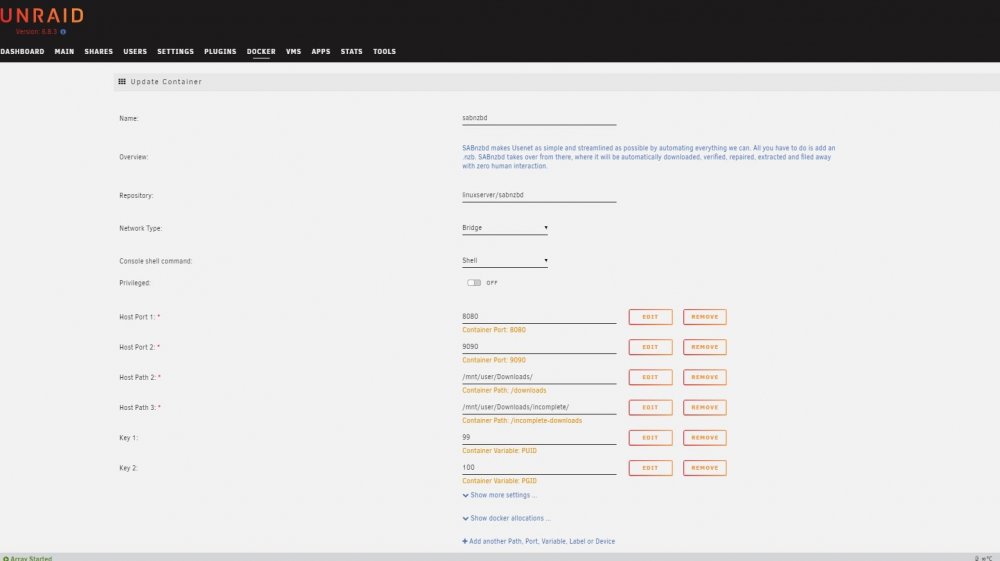Image resolution: width=1000 pixels, height=561 pixels.
Task: Expand Show more settings
Action: point(499,495)
